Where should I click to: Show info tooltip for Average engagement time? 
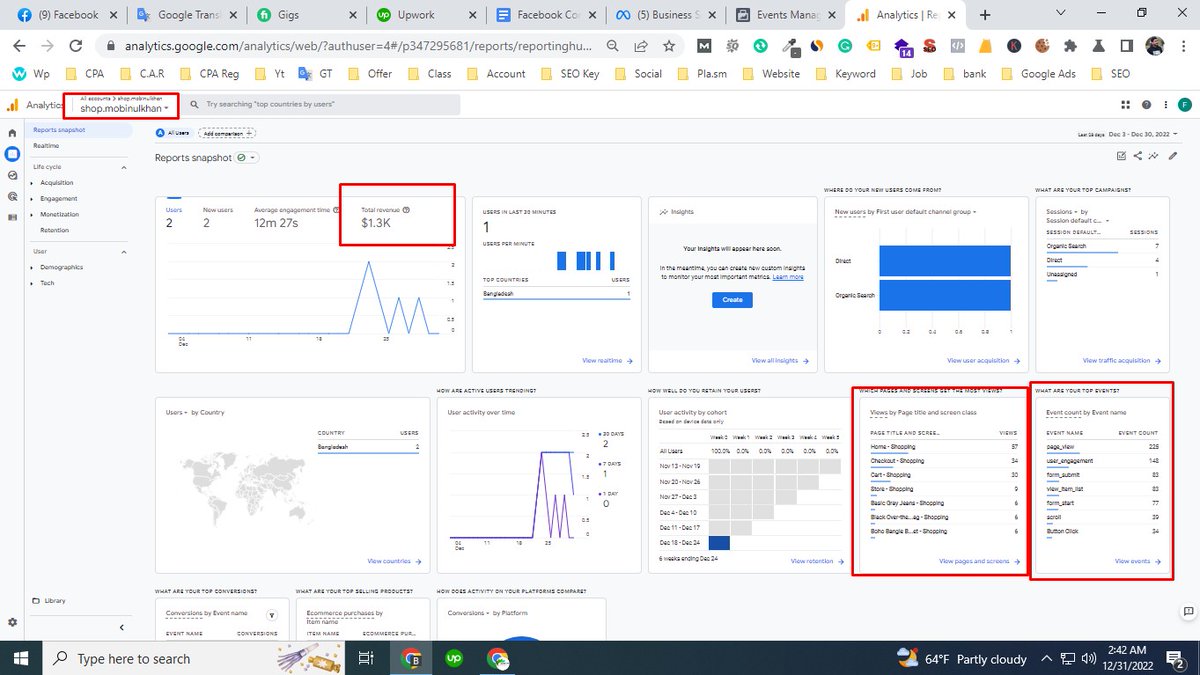click(x=336, y=210)
